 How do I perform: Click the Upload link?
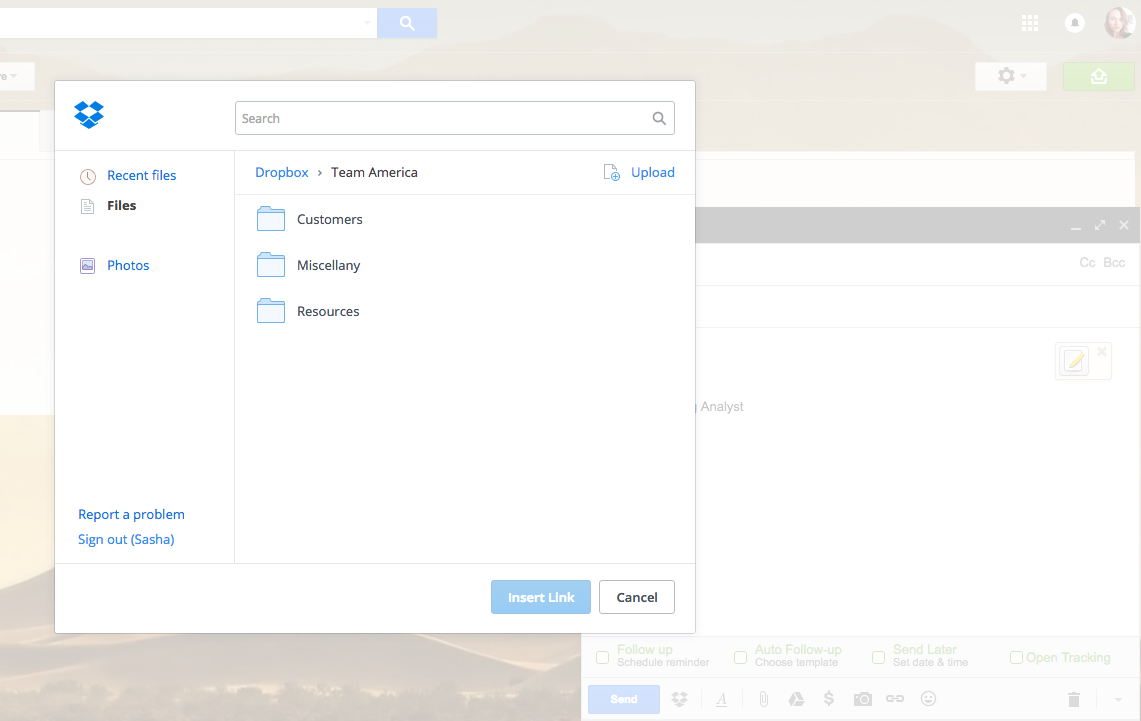[653, 172]
